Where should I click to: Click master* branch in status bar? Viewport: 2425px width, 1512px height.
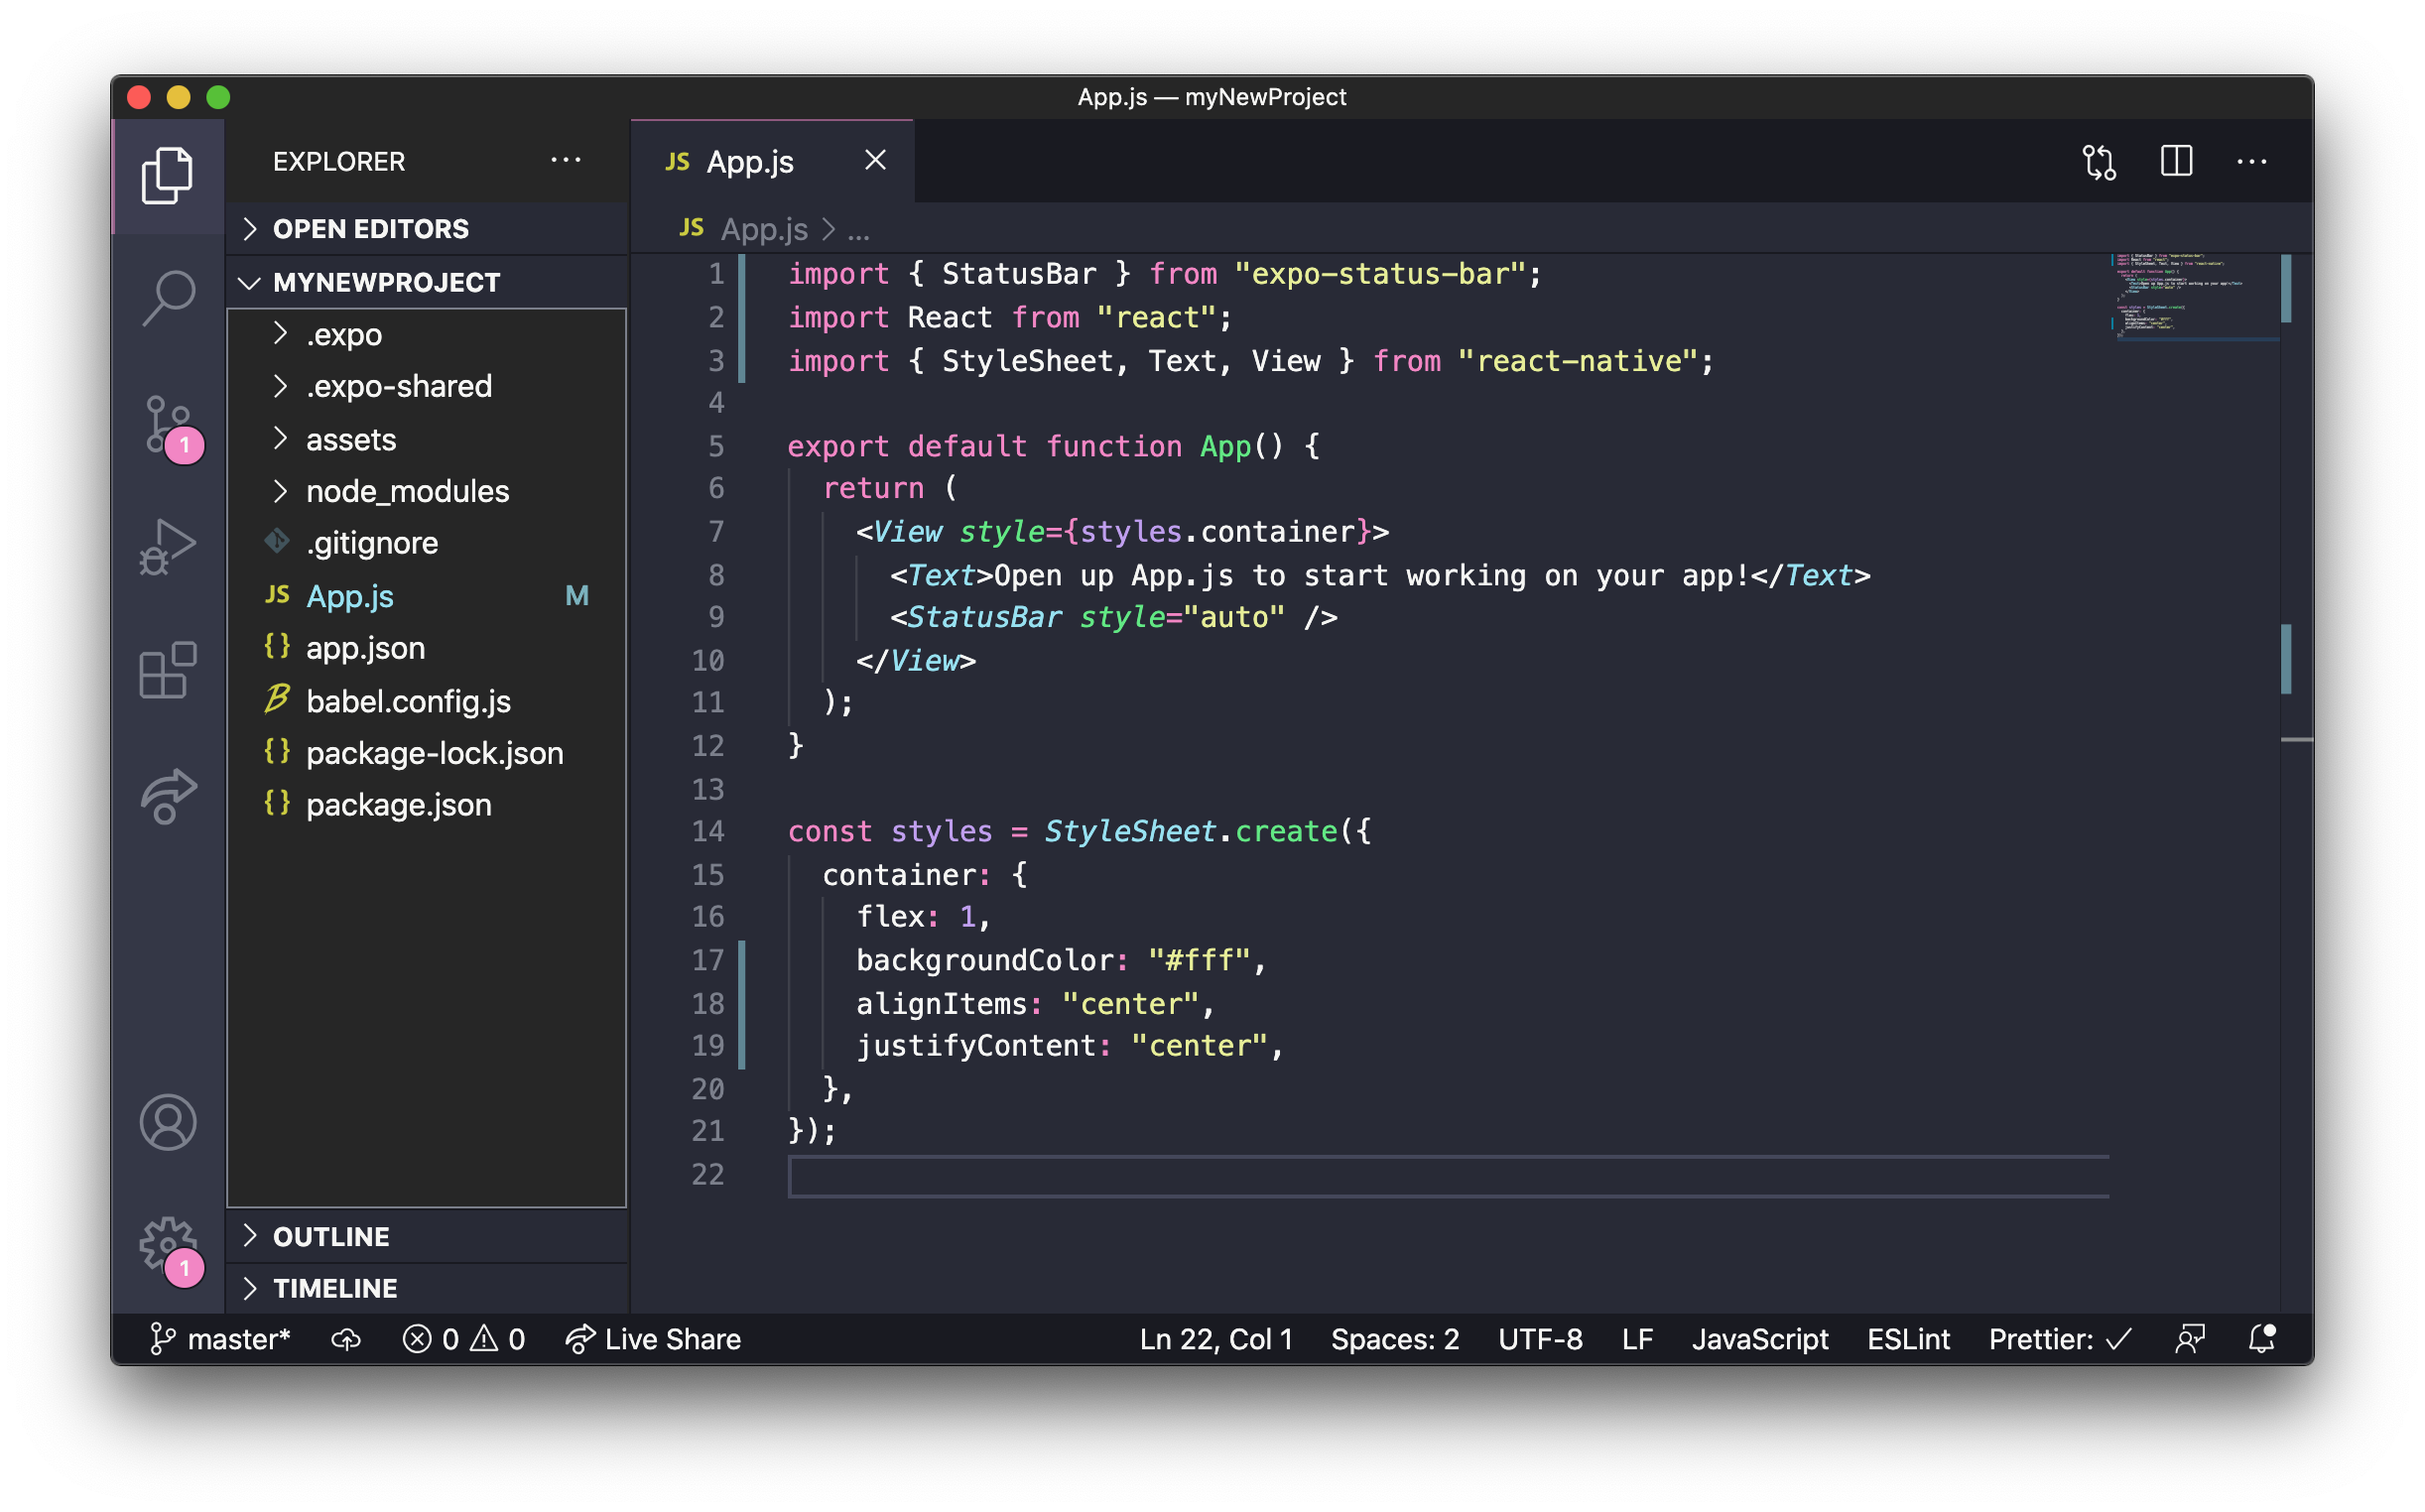tap(219, 1339)
